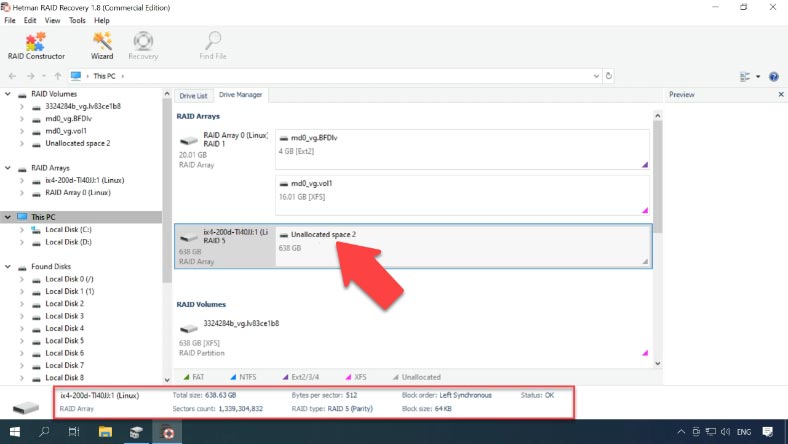Select RAID Array 0 drive icon in Drive Manager
The image size is (788, 444).
[x=189, y=140]
